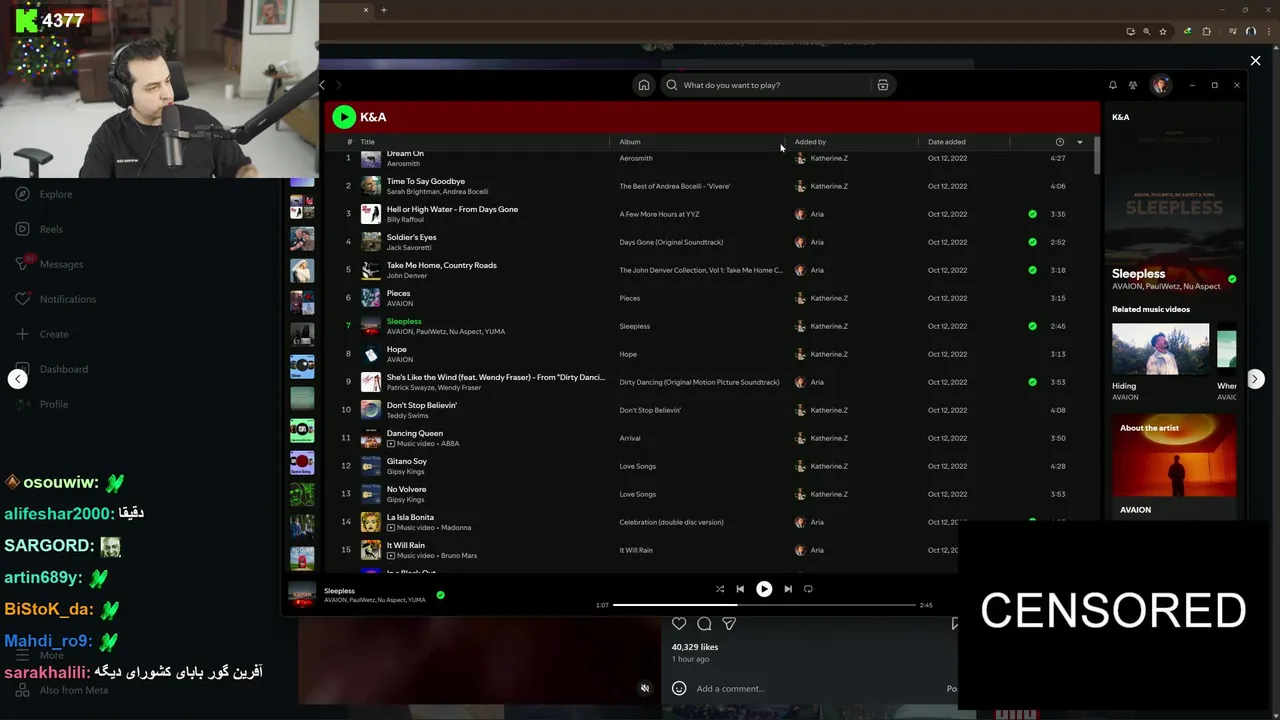Click green saved check beside Sleepless in player bar
Image resolution: width=1280 pixels, height=720 pixels.
point(440,595)
